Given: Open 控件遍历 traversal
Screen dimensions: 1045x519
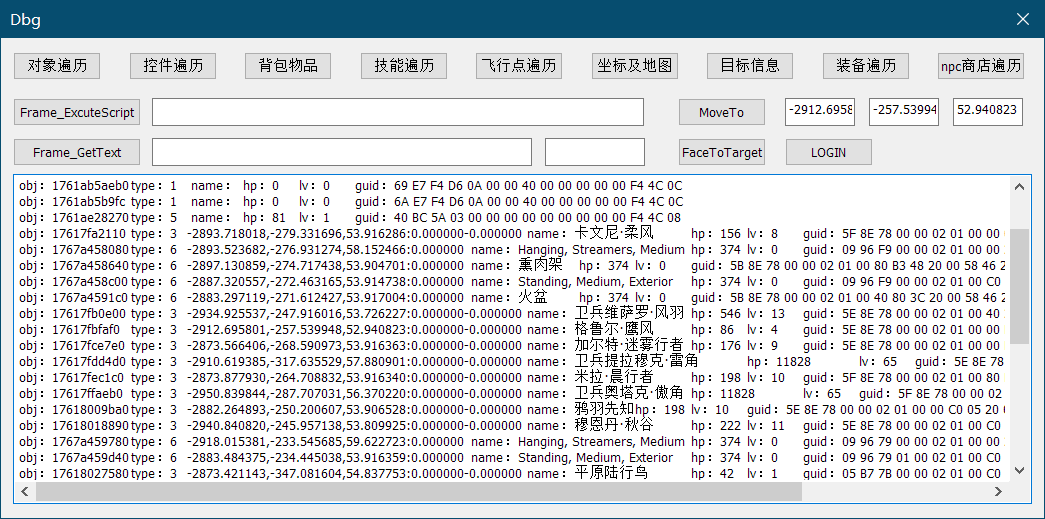Looking at the screenshot, I should coord(173,66).
